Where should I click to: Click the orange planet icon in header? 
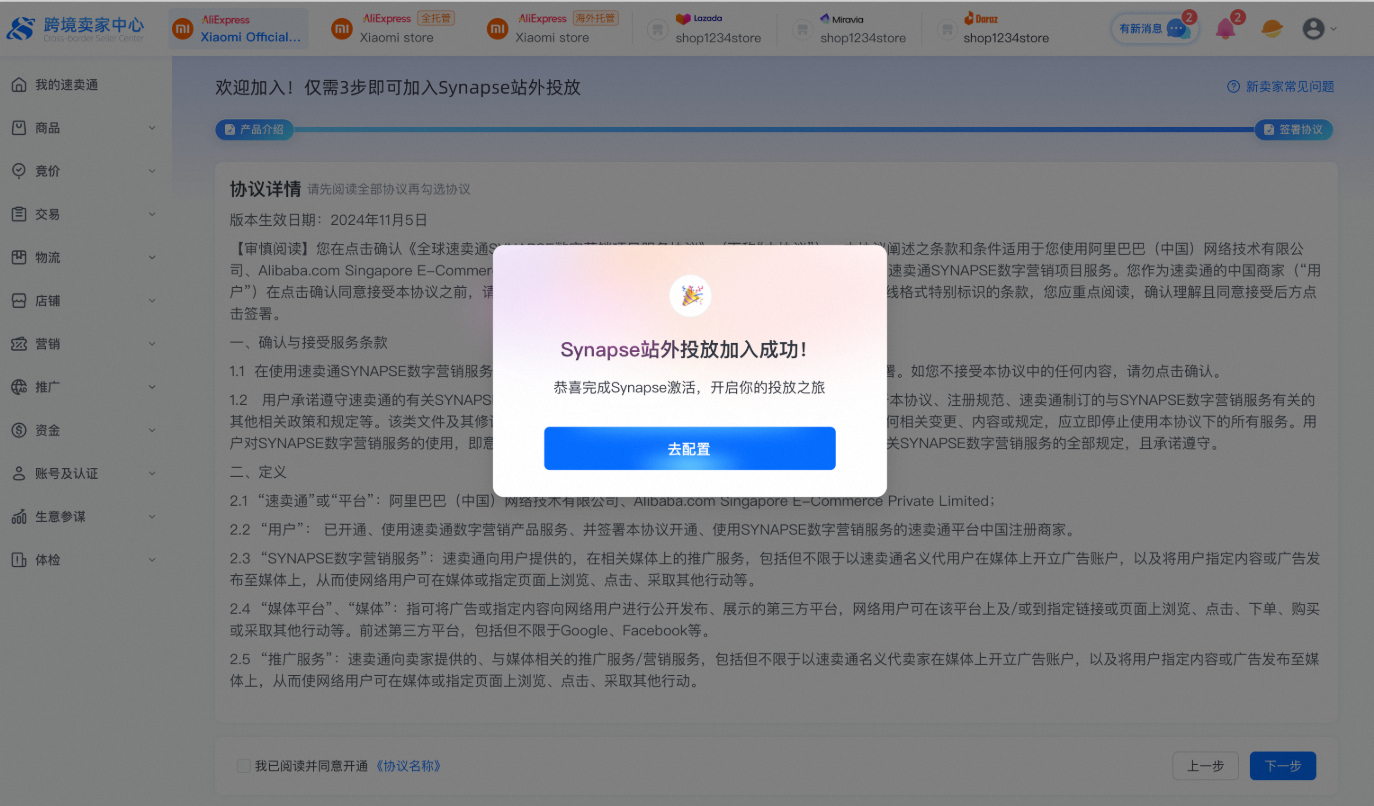pyautogui.click(x=1272, y=29)
